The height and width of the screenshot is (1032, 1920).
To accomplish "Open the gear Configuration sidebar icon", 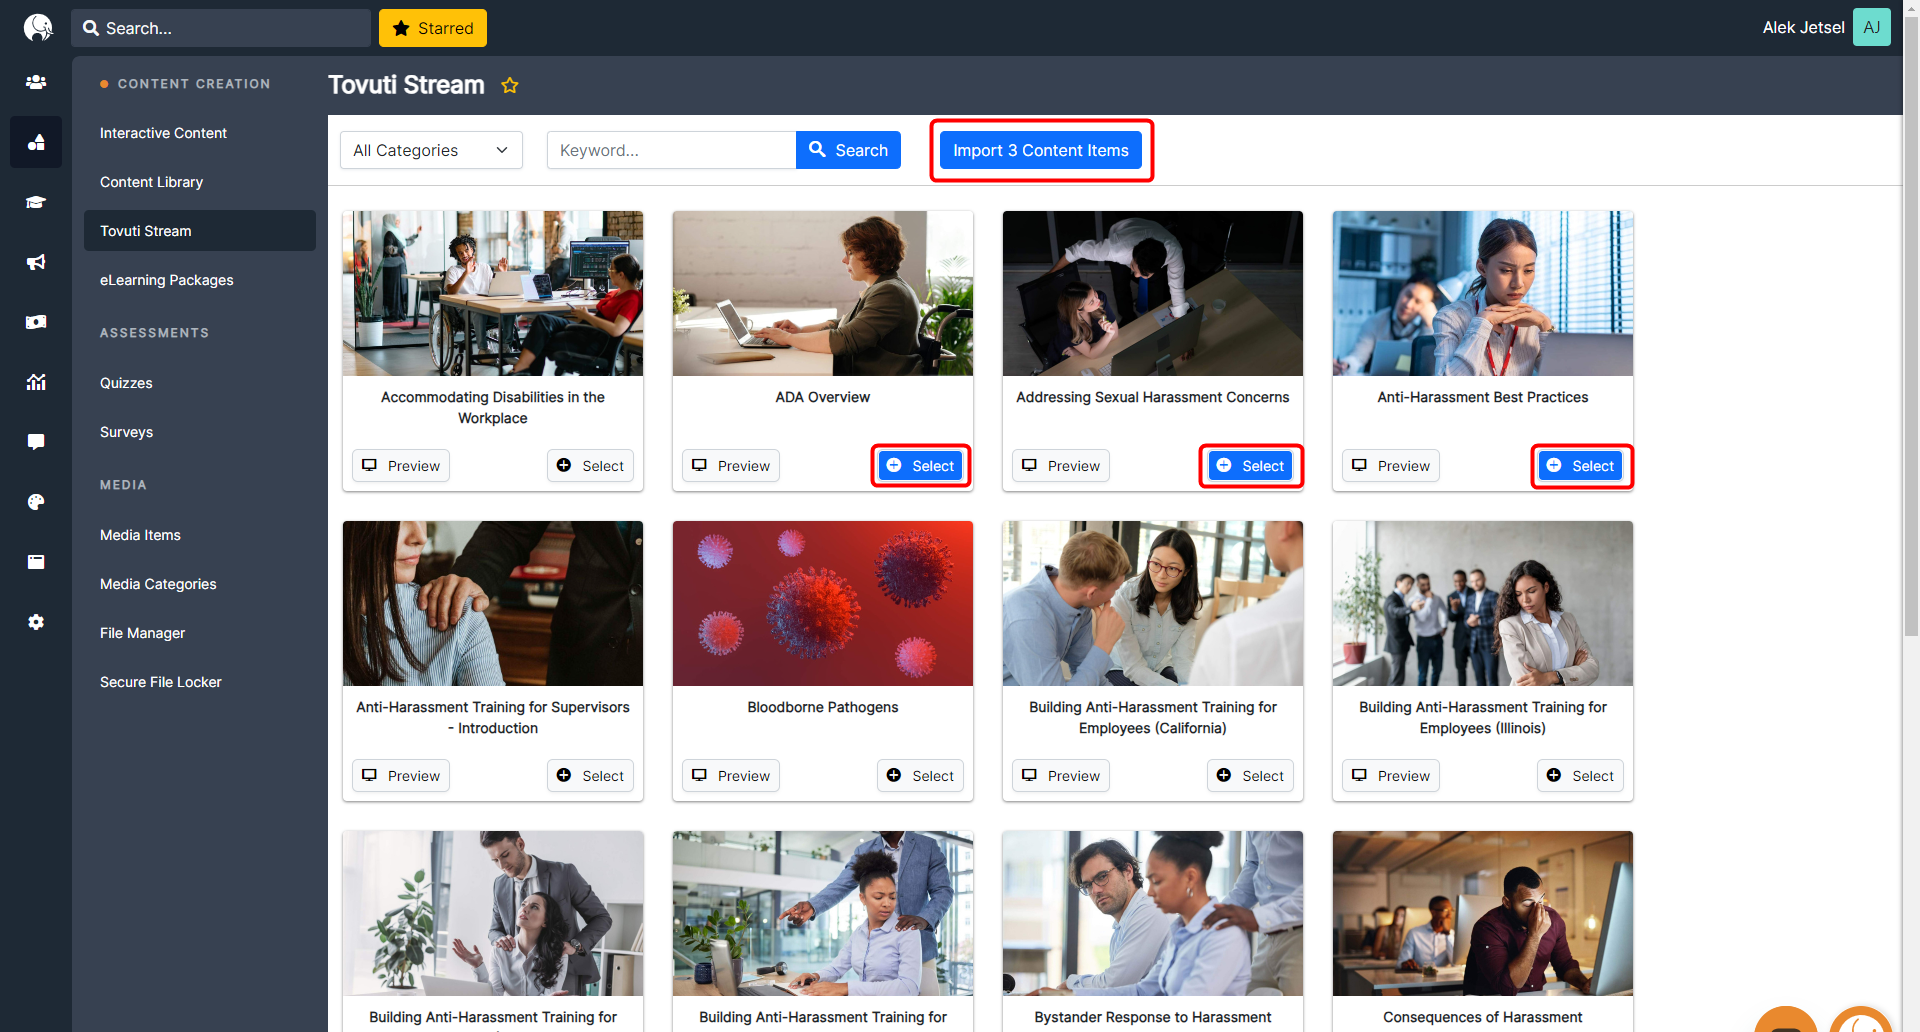I will coord(36,622).
